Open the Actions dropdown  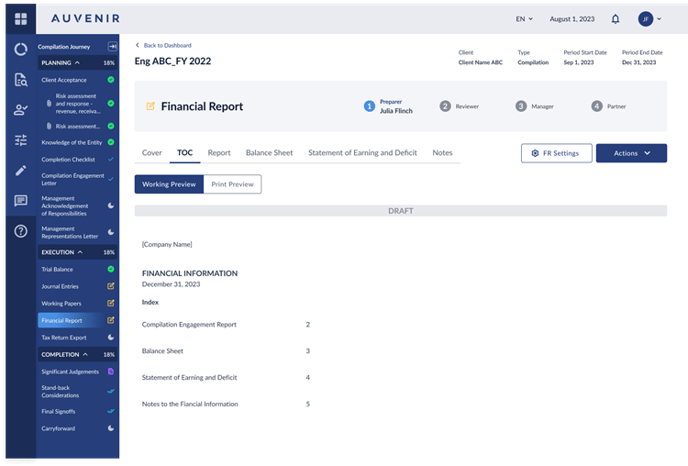point(631,153)
